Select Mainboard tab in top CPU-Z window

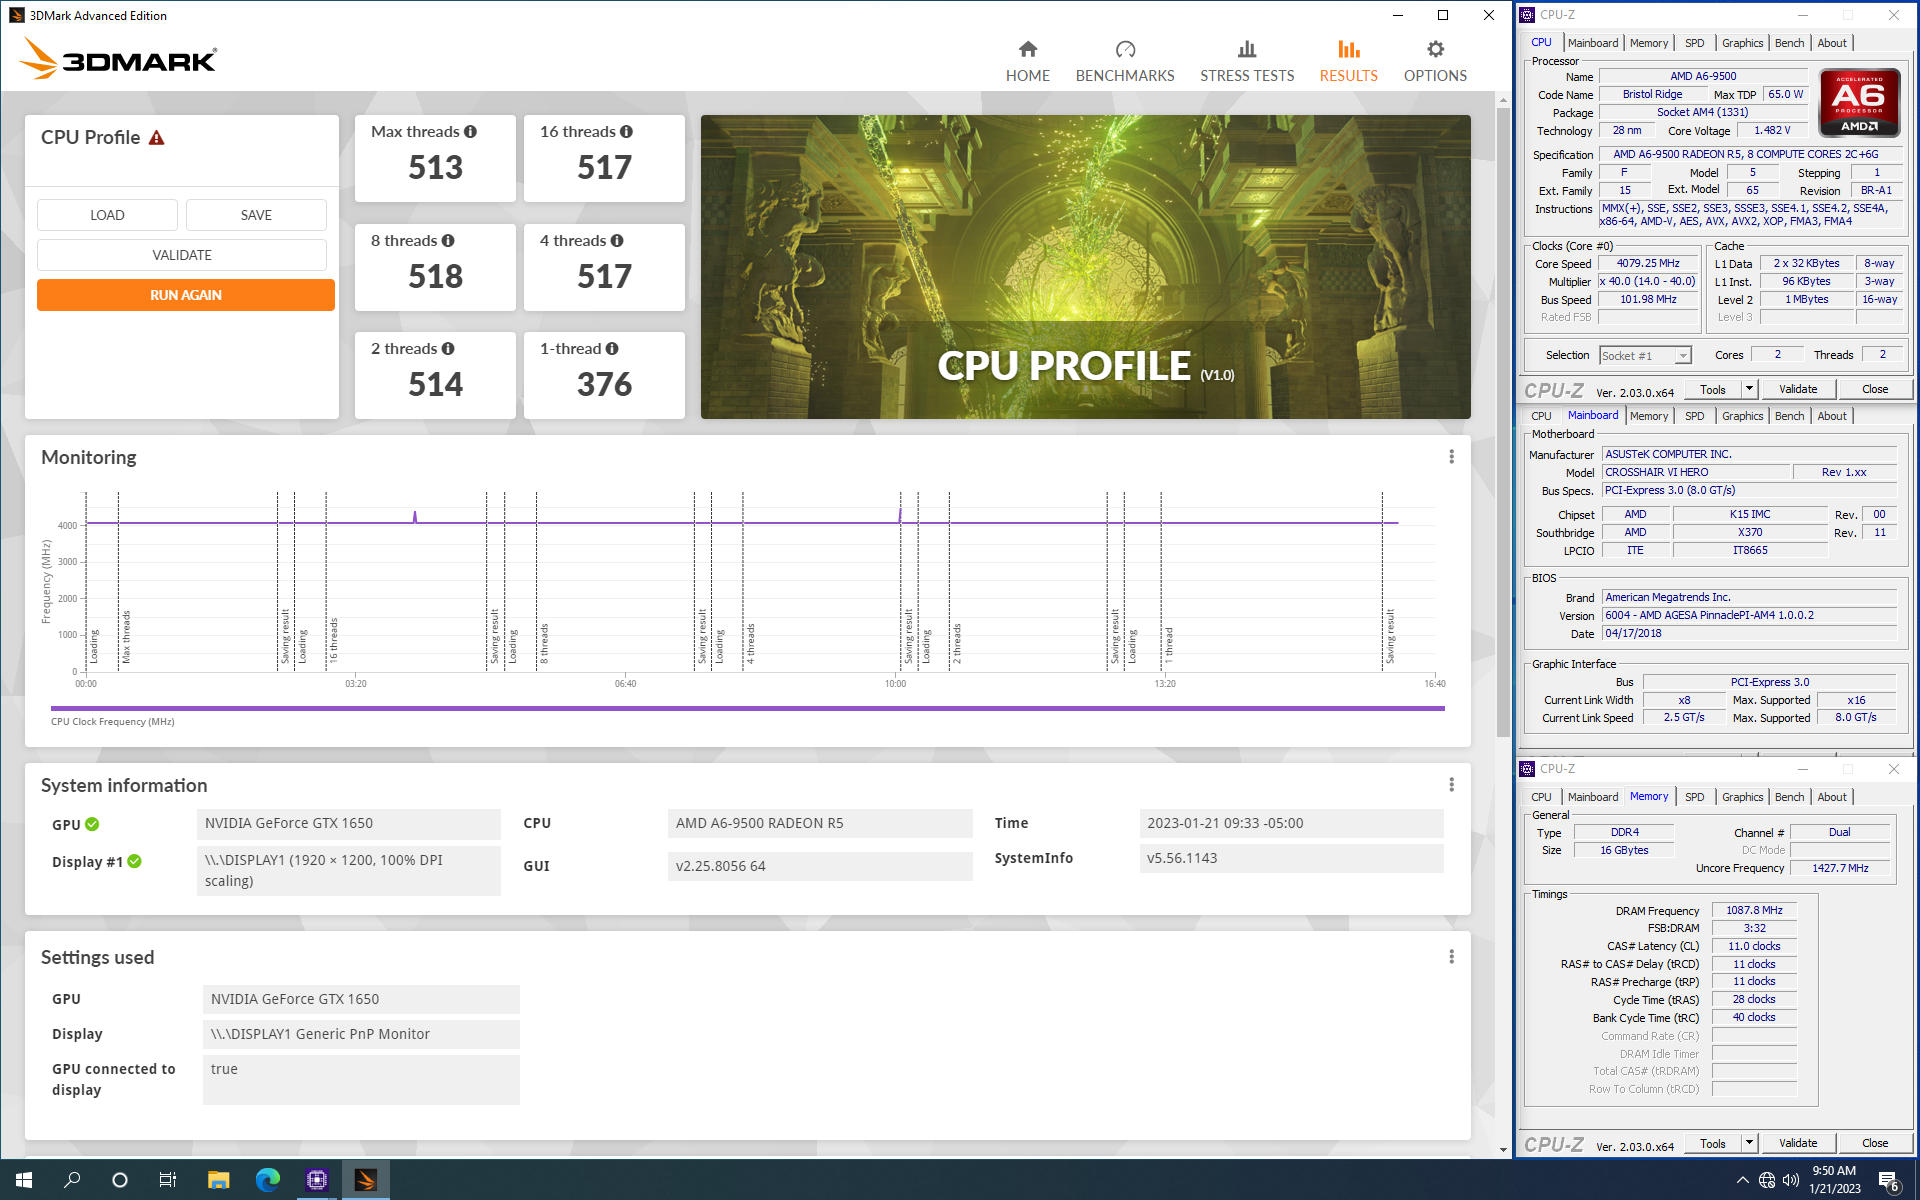click(x=1593, y=43)
